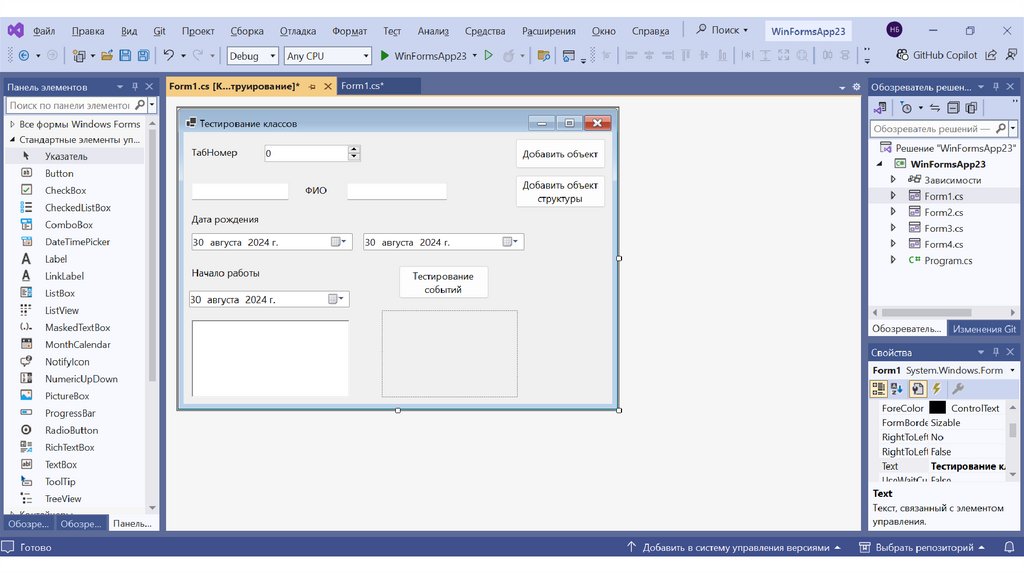
Task: Open the GitHub Copilot icon
Action: [903, 55]
